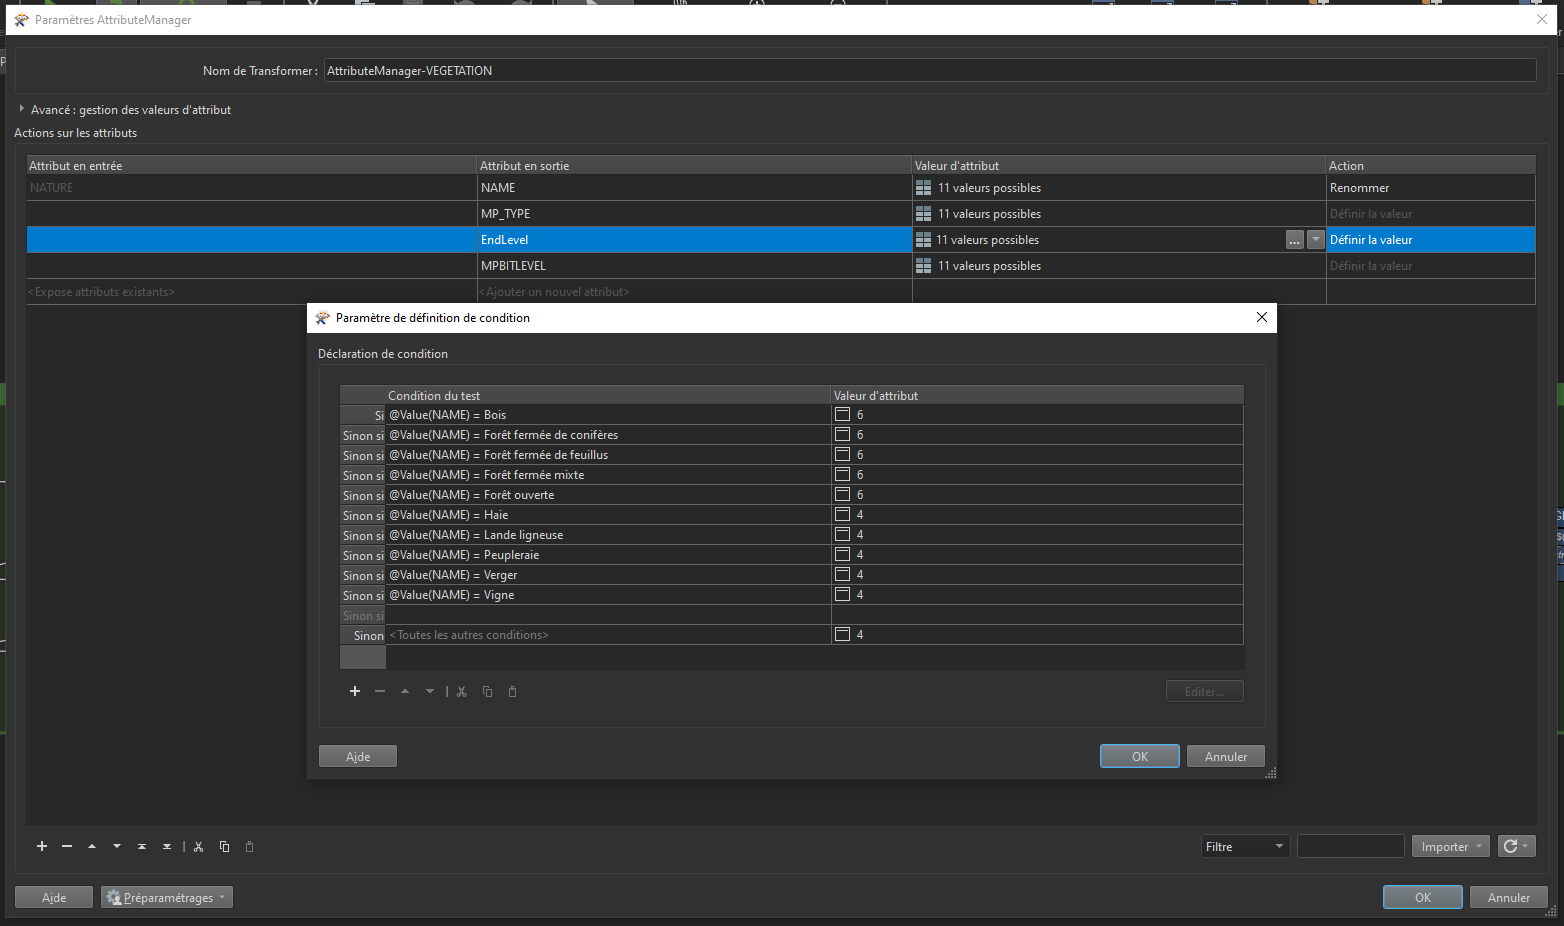Screen dimensions: 1564x926
Task: Expand Avancé gestion des valeurs d'attribut section
Action: click(x=22, y=109)
